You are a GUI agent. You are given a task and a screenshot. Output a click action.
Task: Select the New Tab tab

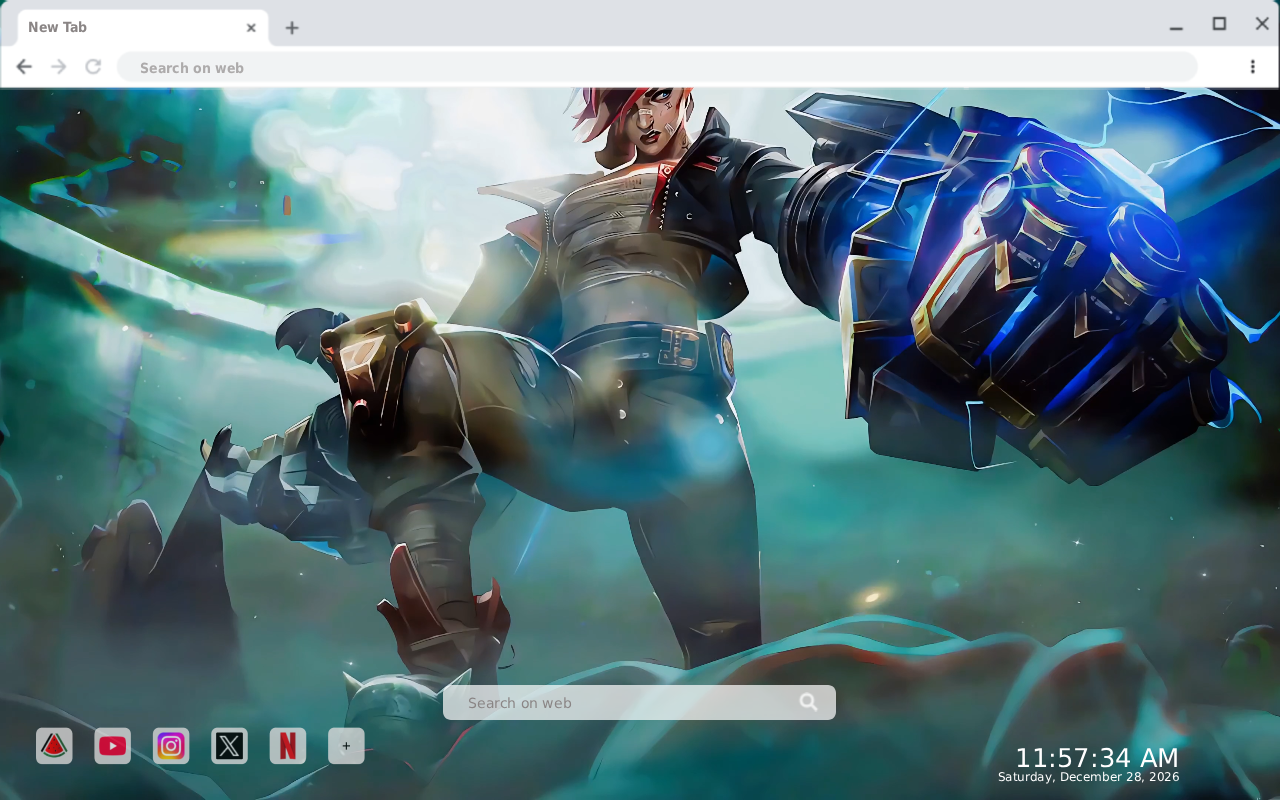click(x=143, y=28)
